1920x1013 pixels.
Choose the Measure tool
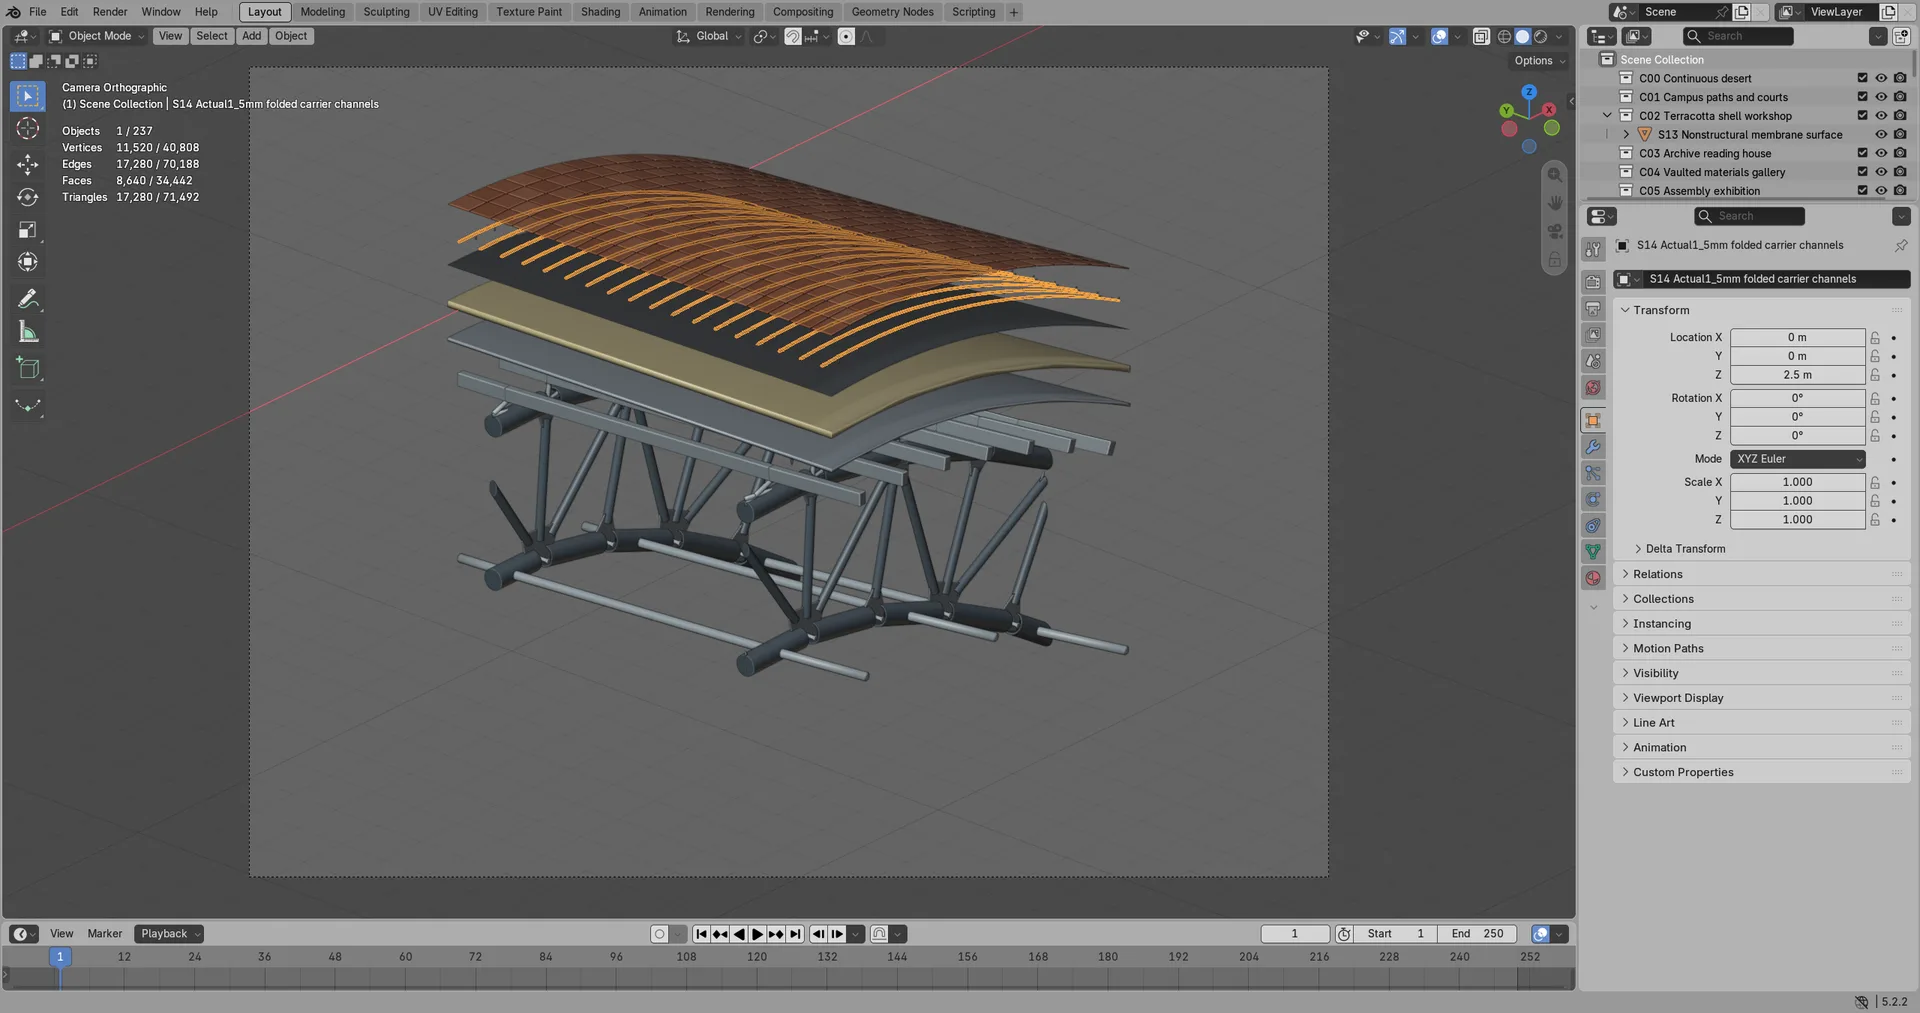coord(28,332)
